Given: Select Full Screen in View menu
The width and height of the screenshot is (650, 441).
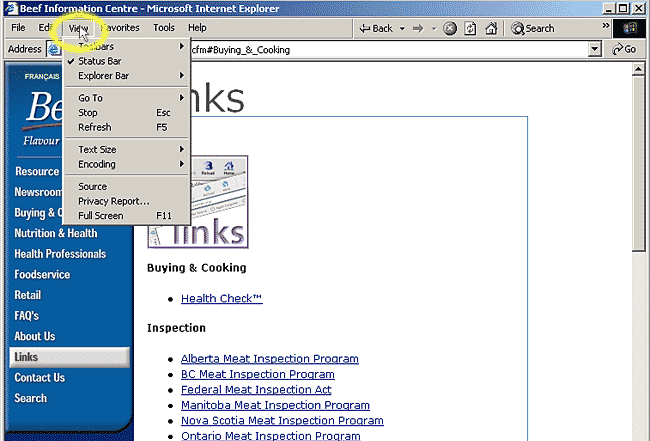Looking at the screenshot, I should [127, 216].
